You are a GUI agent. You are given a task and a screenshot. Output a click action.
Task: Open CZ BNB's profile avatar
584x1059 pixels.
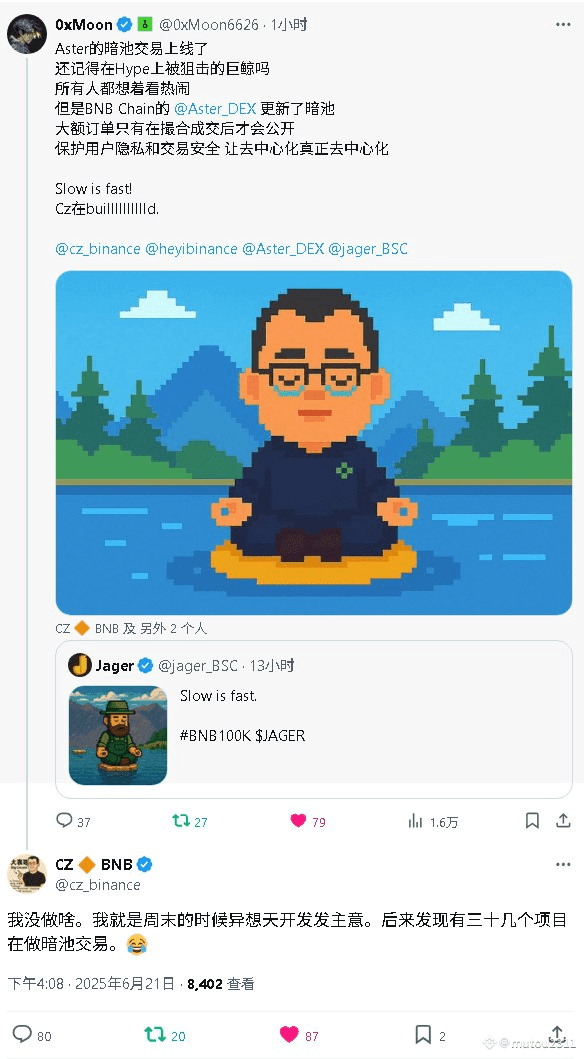click(27, 873)
